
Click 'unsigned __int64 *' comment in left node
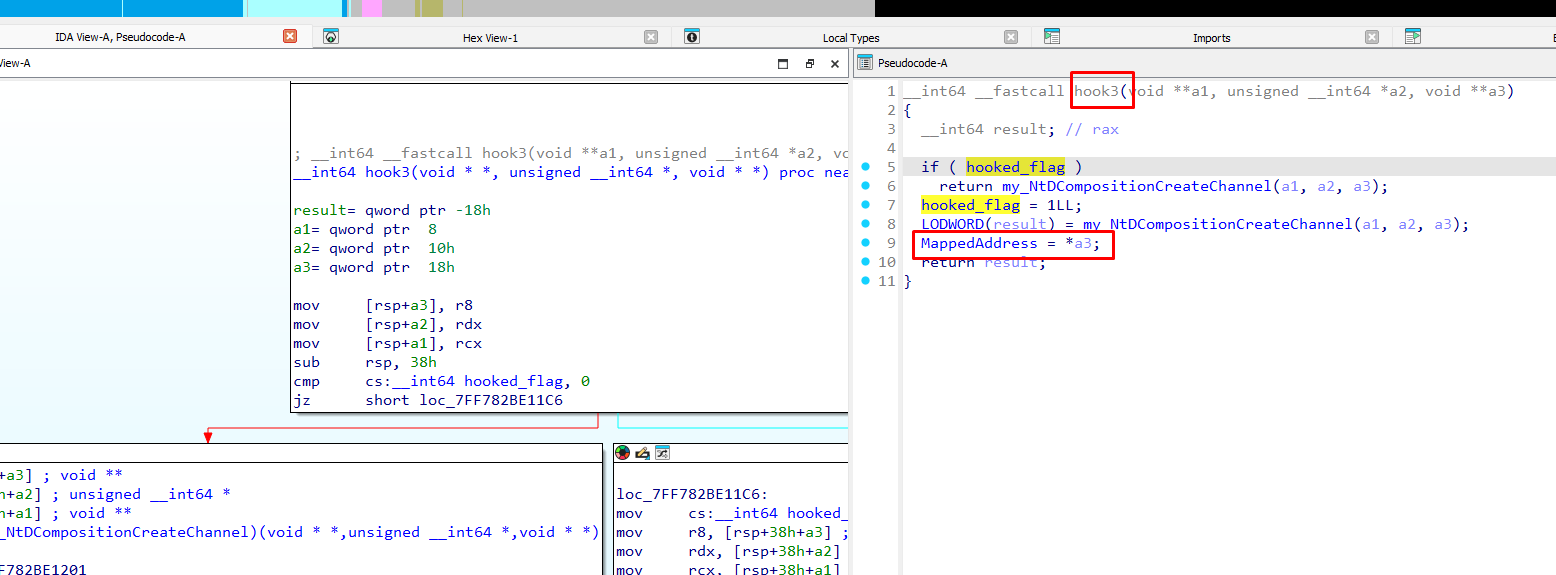coord(150,494)
